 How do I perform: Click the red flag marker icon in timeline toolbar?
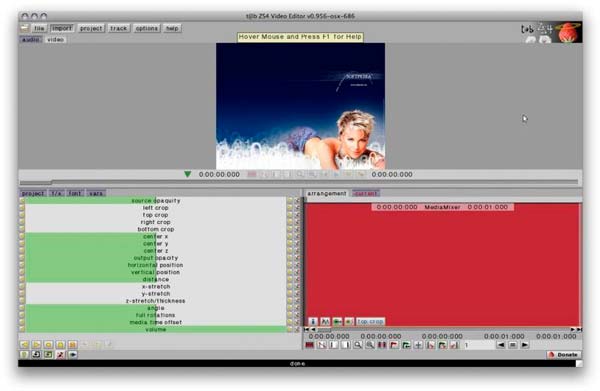(x=394, y=345)
